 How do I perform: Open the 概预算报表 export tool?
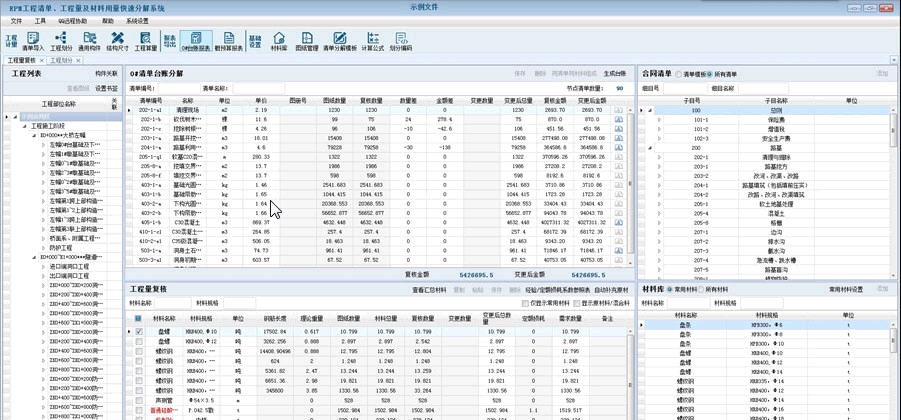pos(229,41)
